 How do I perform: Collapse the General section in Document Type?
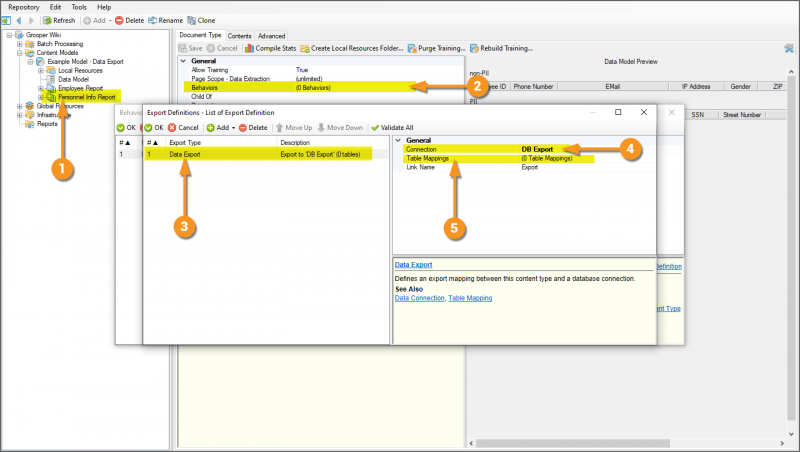[x=183, y=61]
